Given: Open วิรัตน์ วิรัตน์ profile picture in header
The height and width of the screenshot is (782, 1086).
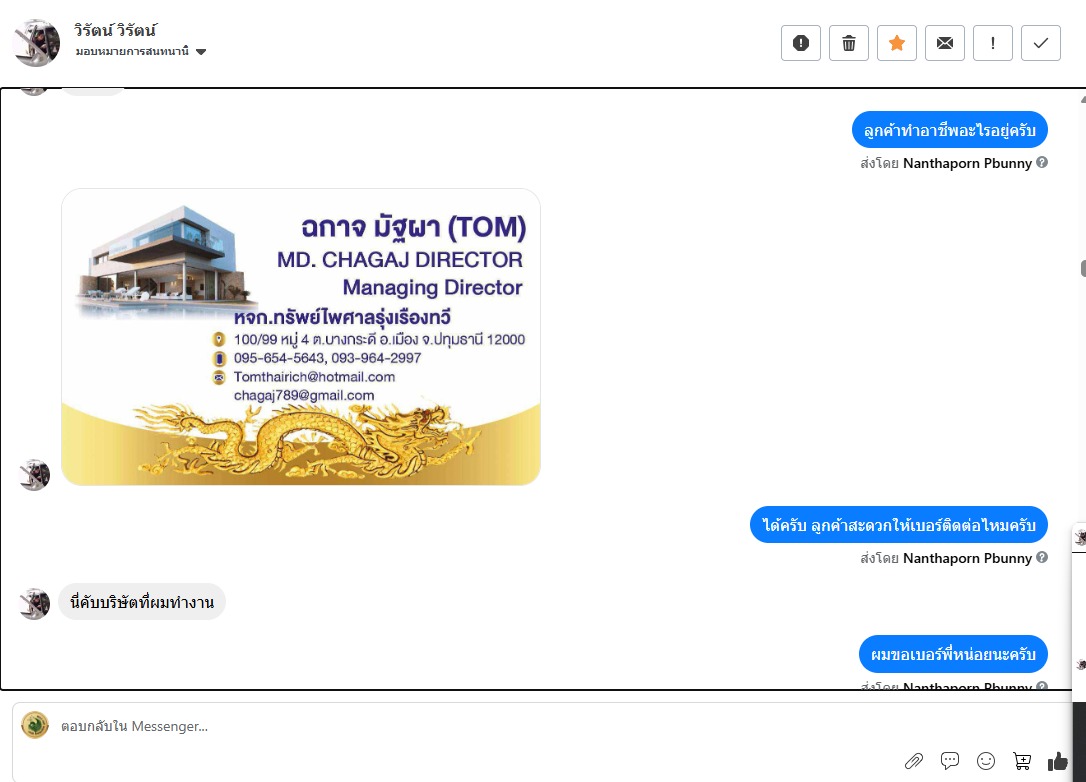Looking at the screenshot, I should click(x=36, y=43).
